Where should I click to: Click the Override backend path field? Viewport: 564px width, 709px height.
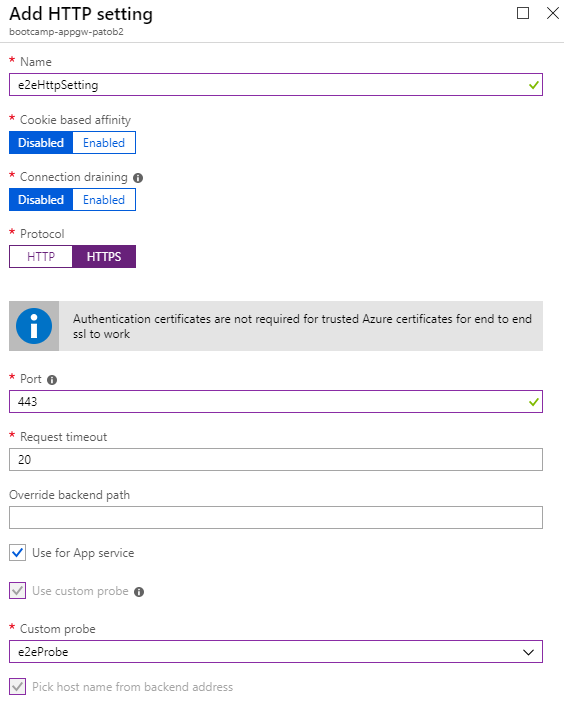[276, 517]
